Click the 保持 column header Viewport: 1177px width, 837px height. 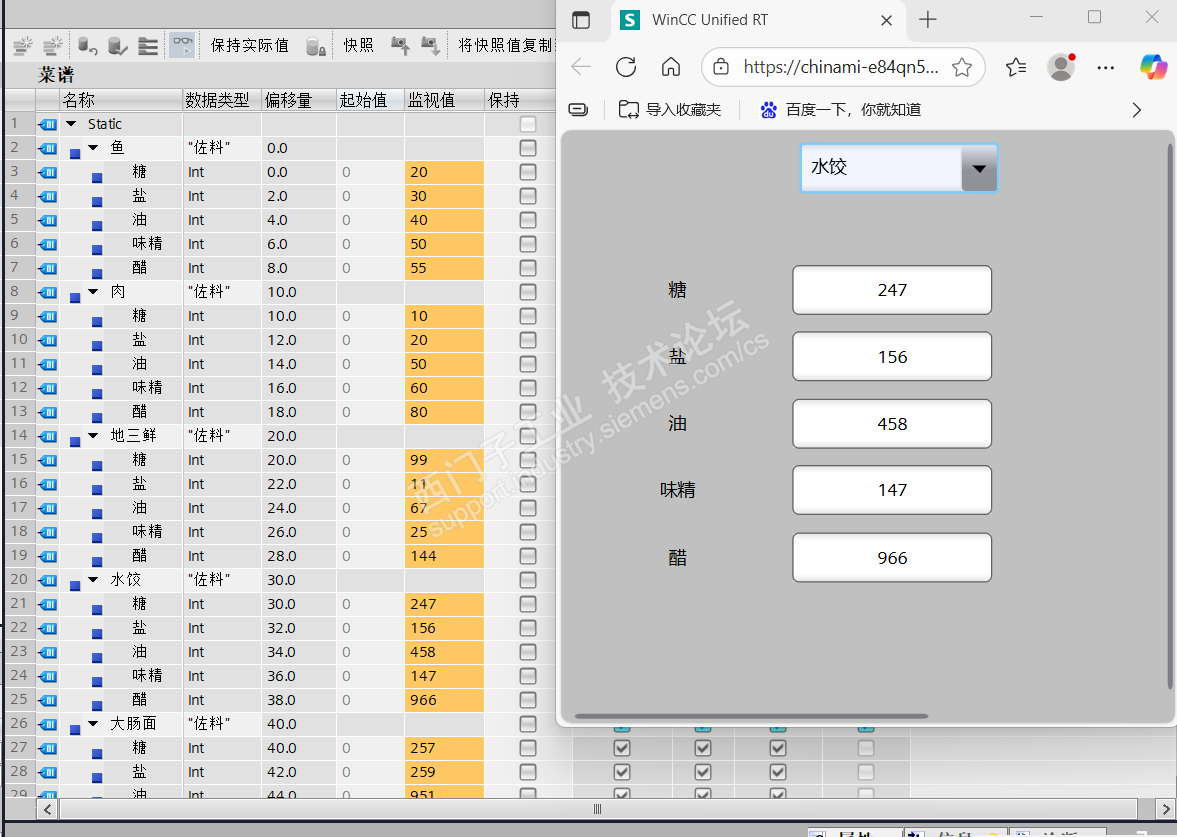[x=520, y=100]
